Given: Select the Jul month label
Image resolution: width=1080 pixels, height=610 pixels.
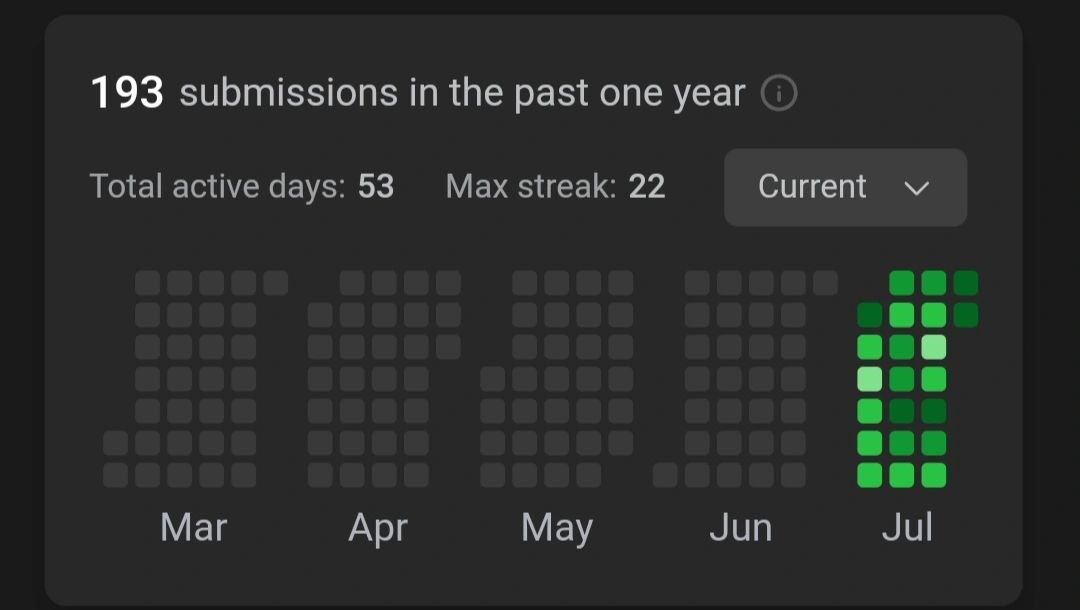Looking at the screenshot, I should pyautogui.click(x=907, y=528).
